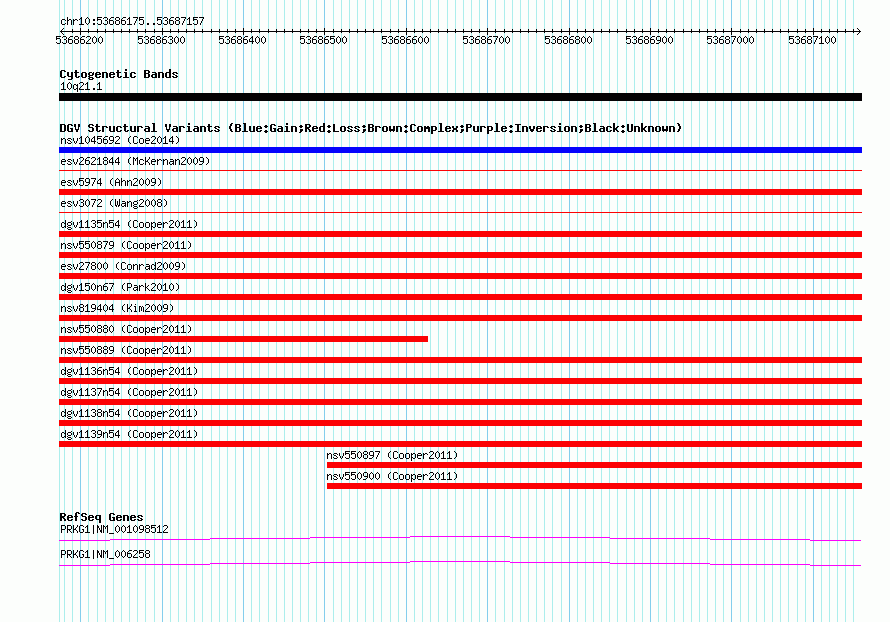Select the short red nsv550880 loss bar

244,339
